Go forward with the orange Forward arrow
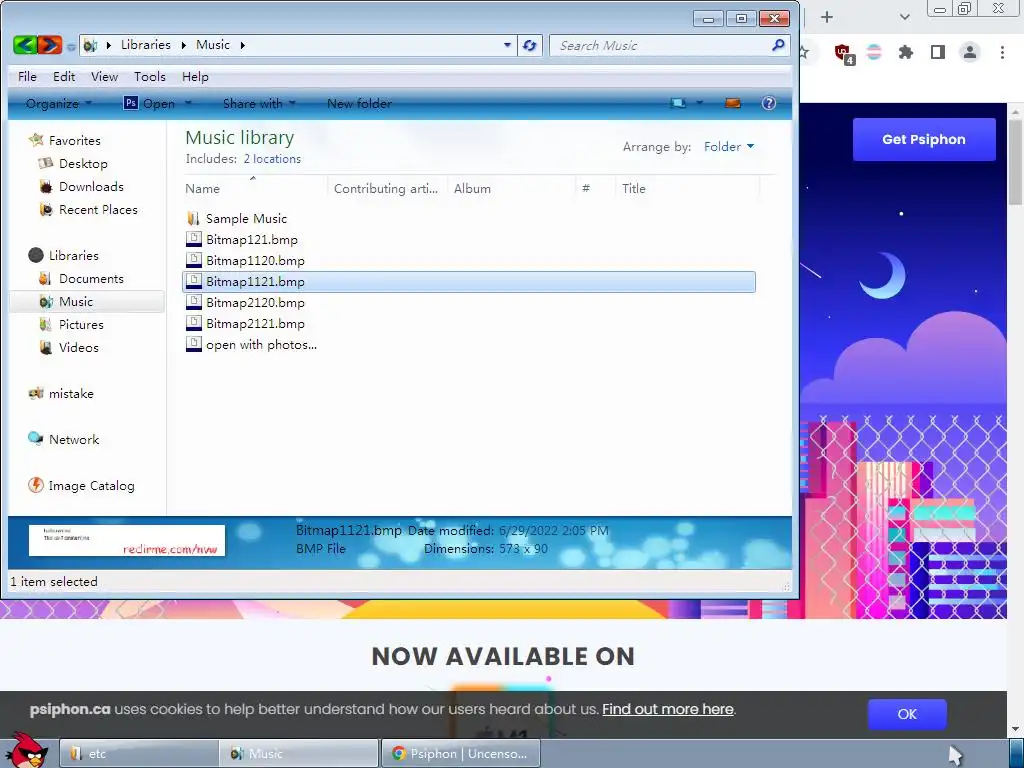The image size is (1024, 768). click(x=50, y=45)
